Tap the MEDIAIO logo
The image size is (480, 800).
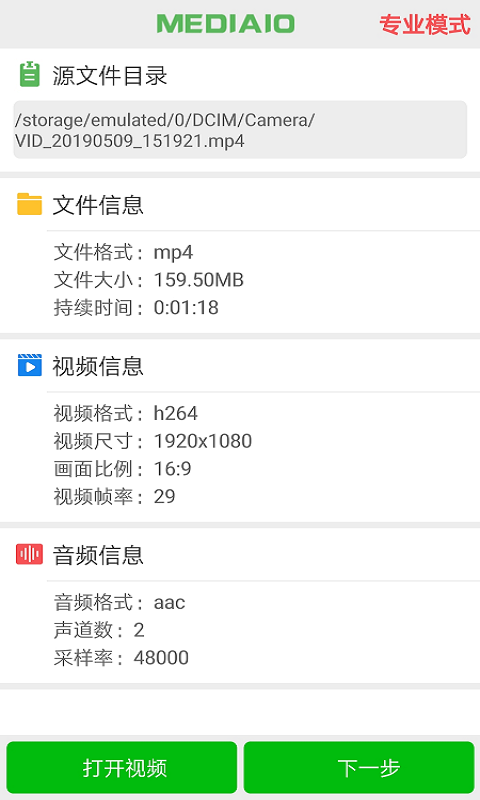tap(225, 24)
